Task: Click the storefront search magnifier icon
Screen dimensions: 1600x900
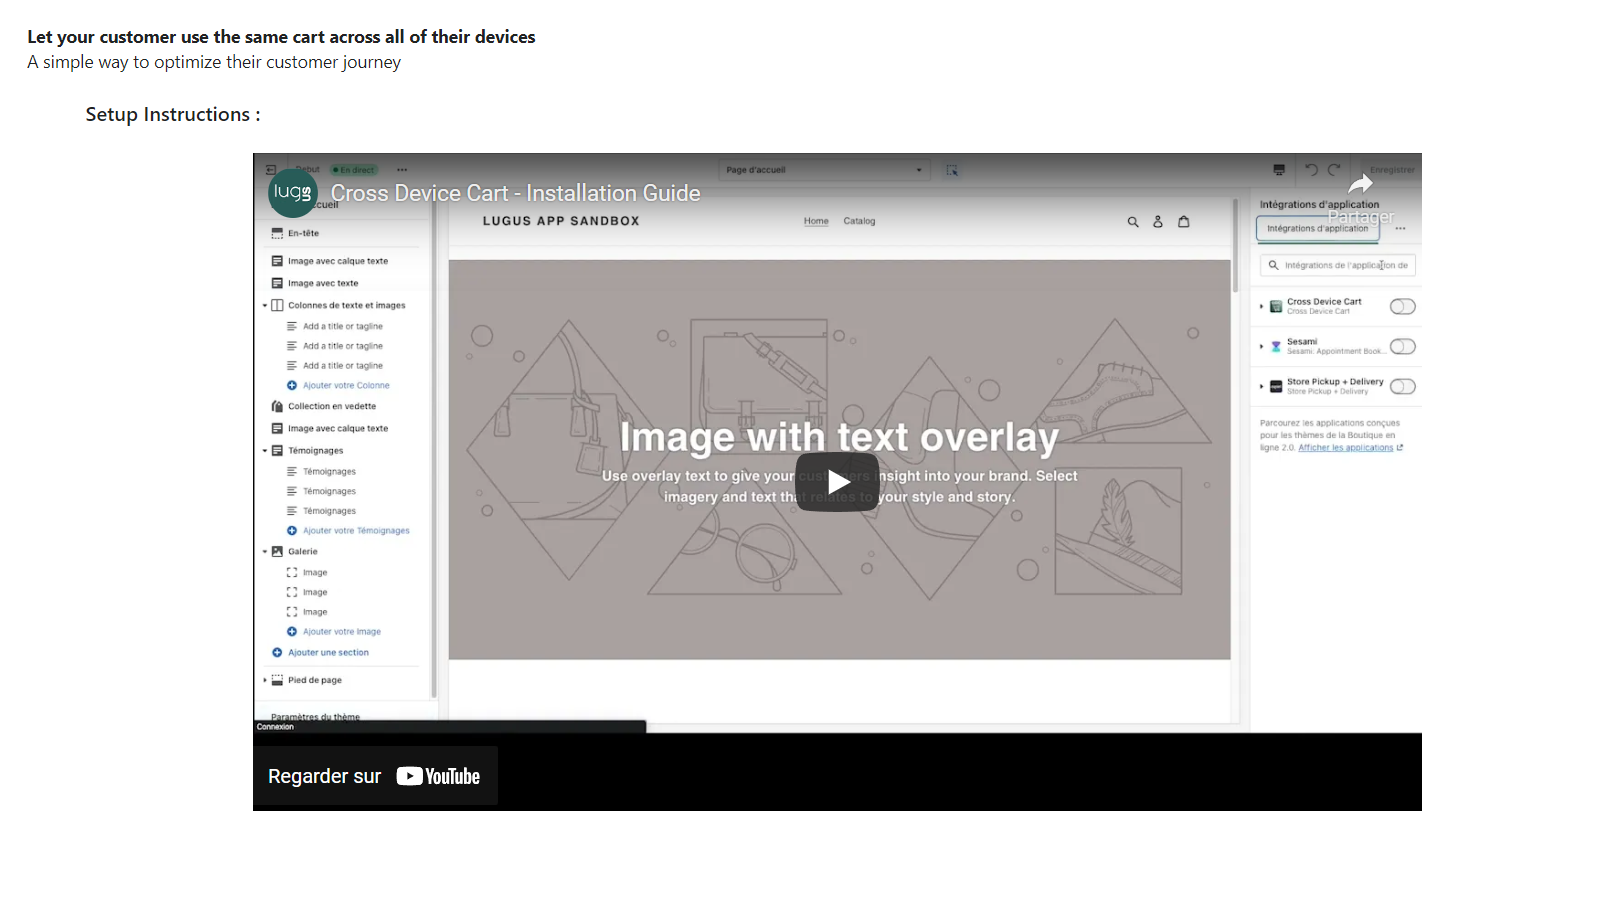Action: coord(1133,222)
